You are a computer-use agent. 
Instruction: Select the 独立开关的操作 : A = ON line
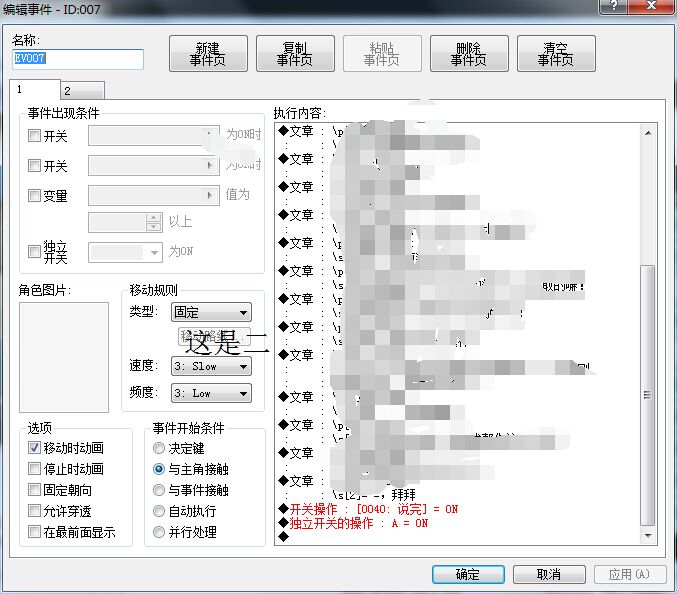coord(353,523)
